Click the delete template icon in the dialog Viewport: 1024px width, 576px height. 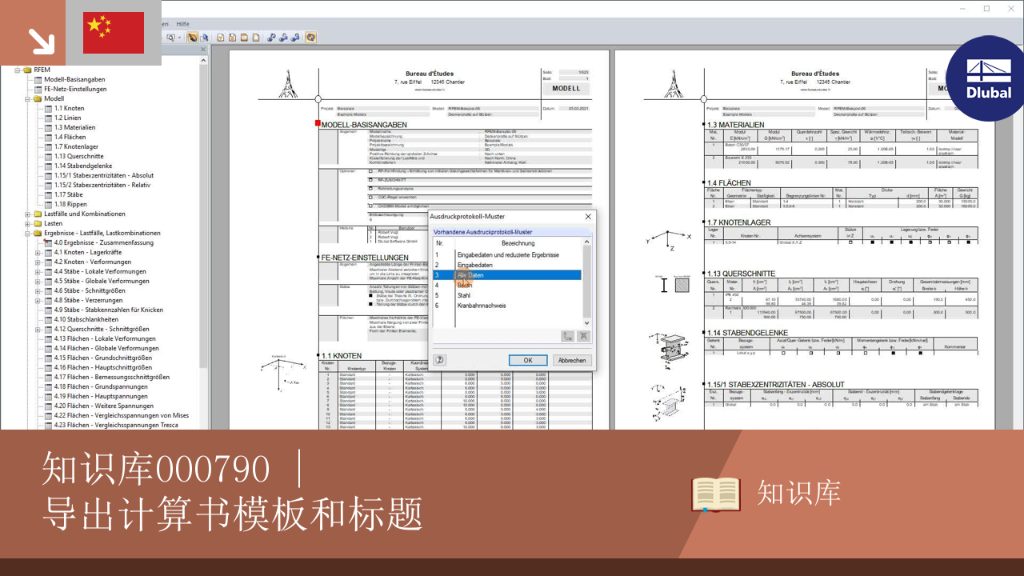pyautogui.click(x=583, y=336)
